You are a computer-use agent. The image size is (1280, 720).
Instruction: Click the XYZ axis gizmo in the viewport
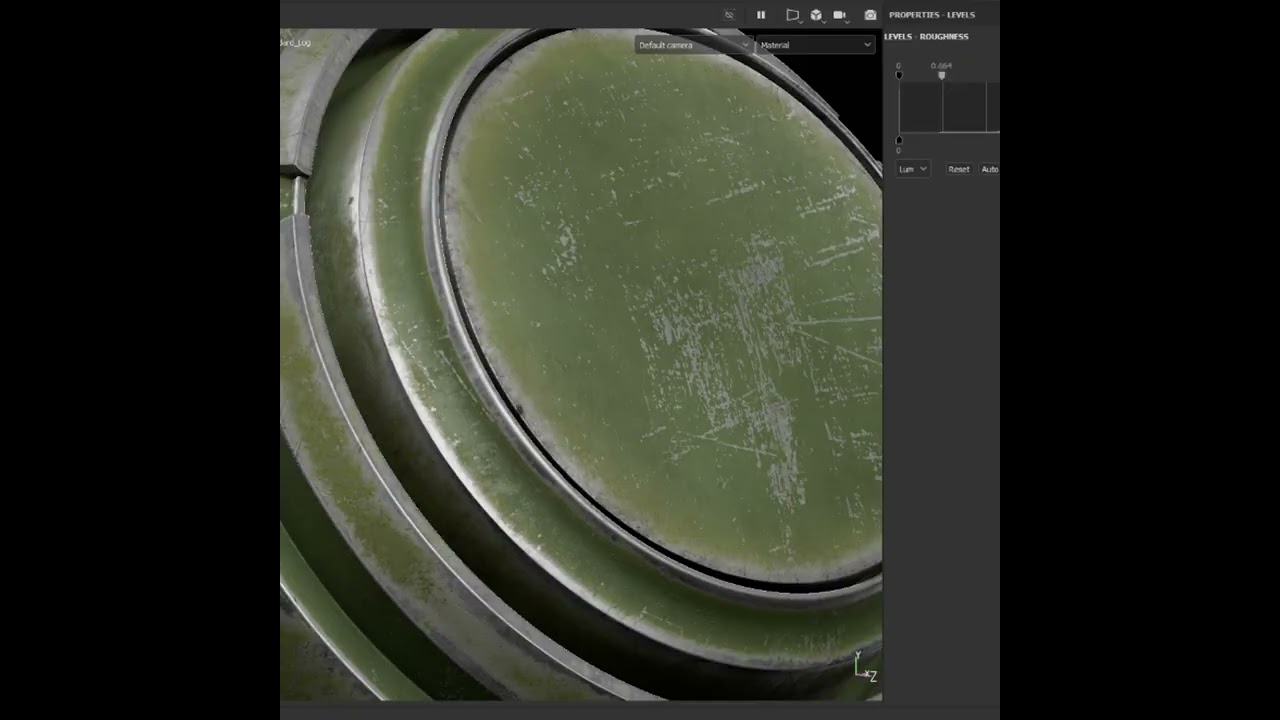(x=866, y=668)
